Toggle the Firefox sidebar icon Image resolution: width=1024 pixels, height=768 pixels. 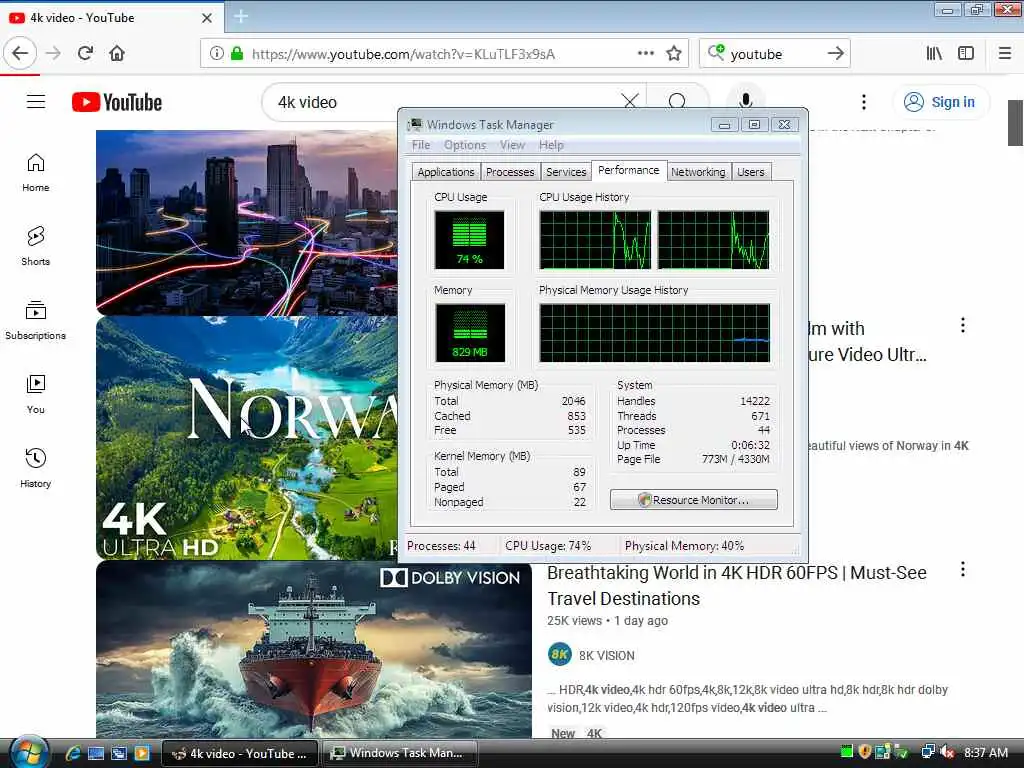(966, 54)
